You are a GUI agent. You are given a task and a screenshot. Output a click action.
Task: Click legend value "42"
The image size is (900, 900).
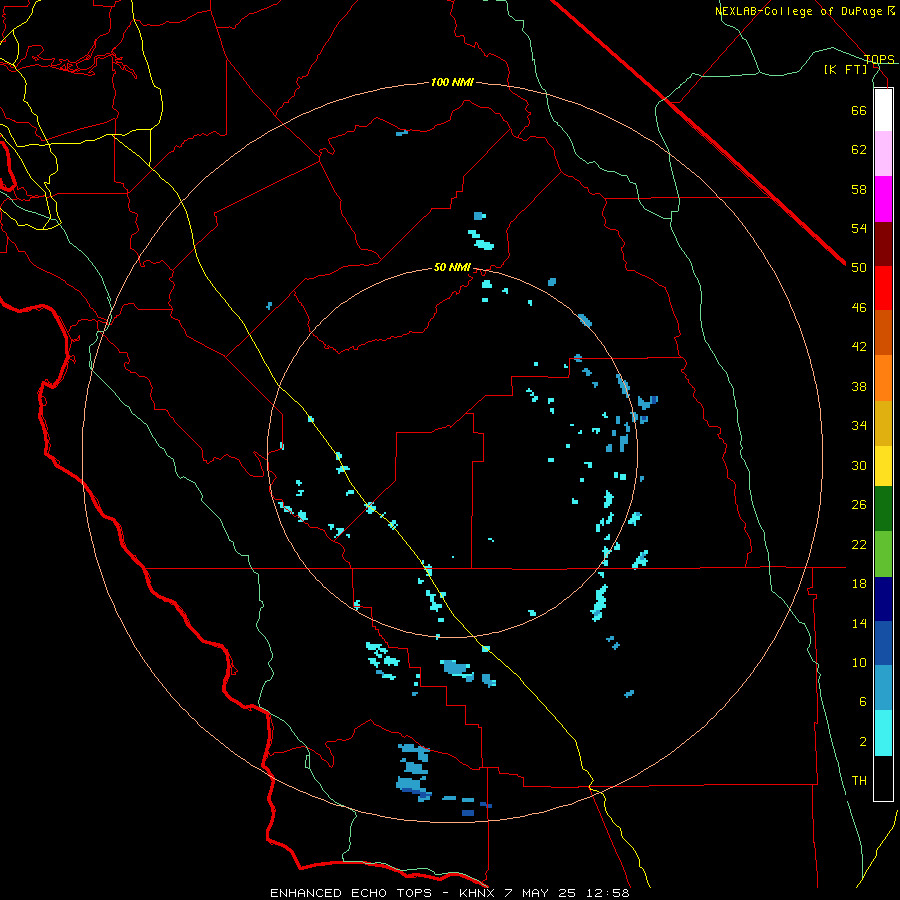point(859,347)
